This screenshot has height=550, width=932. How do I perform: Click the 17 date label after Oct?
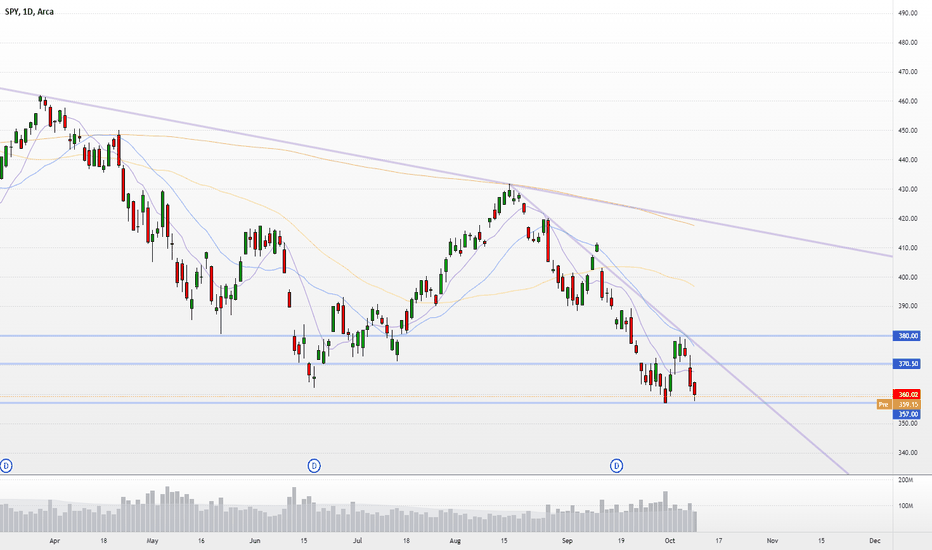[719, 541]
